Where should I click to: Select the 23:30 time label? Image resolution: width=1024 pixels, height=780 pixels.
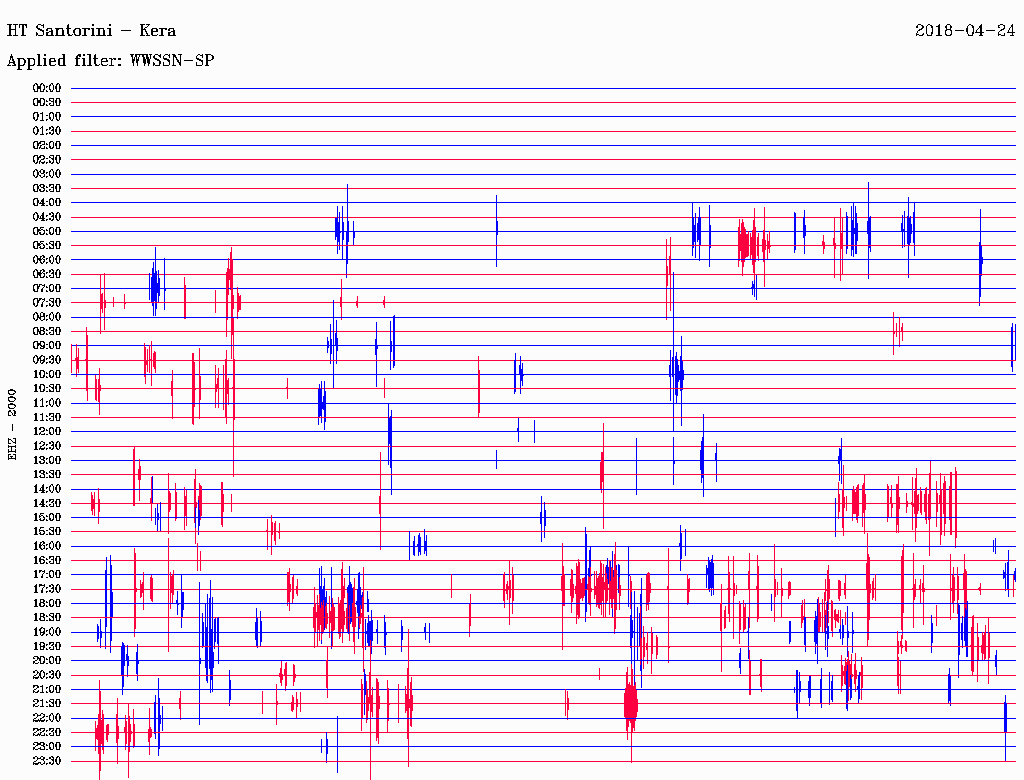(47, 761)
